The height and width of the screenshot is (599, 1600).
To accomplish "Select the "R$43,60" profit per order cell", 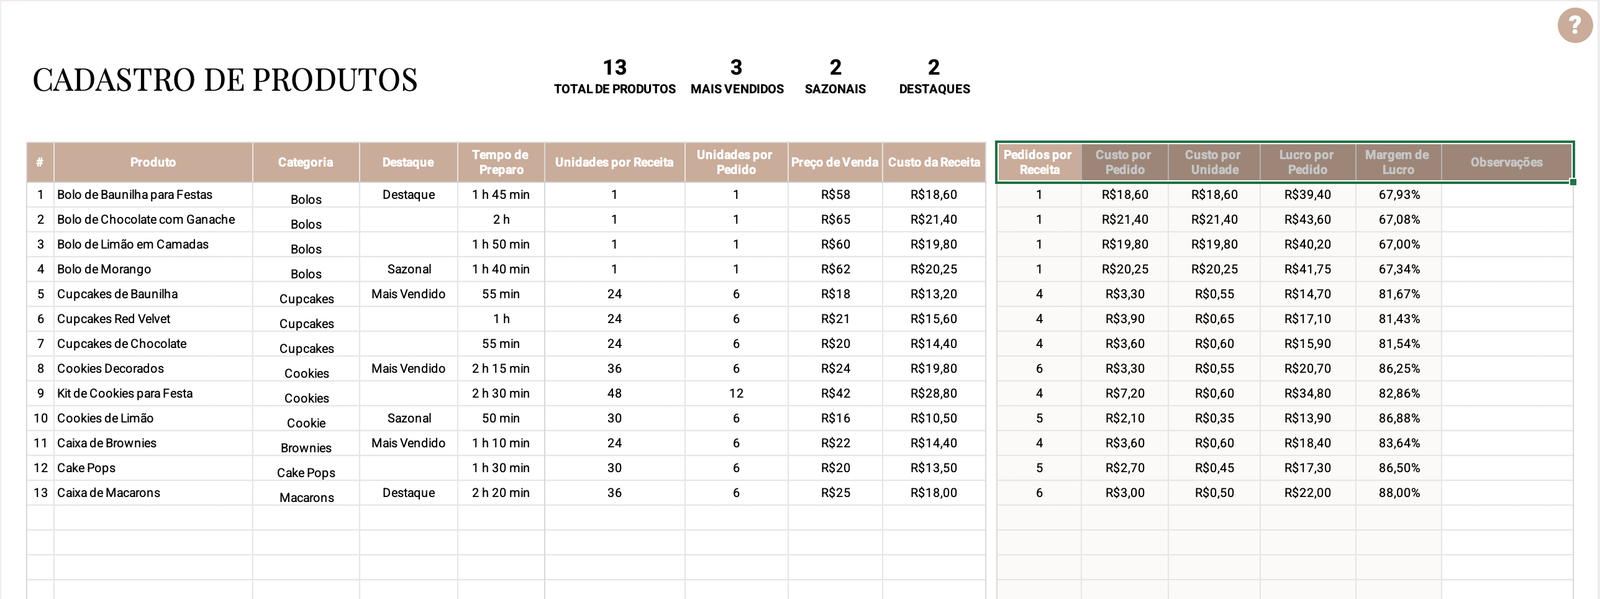I will (x=1307, y=220).
